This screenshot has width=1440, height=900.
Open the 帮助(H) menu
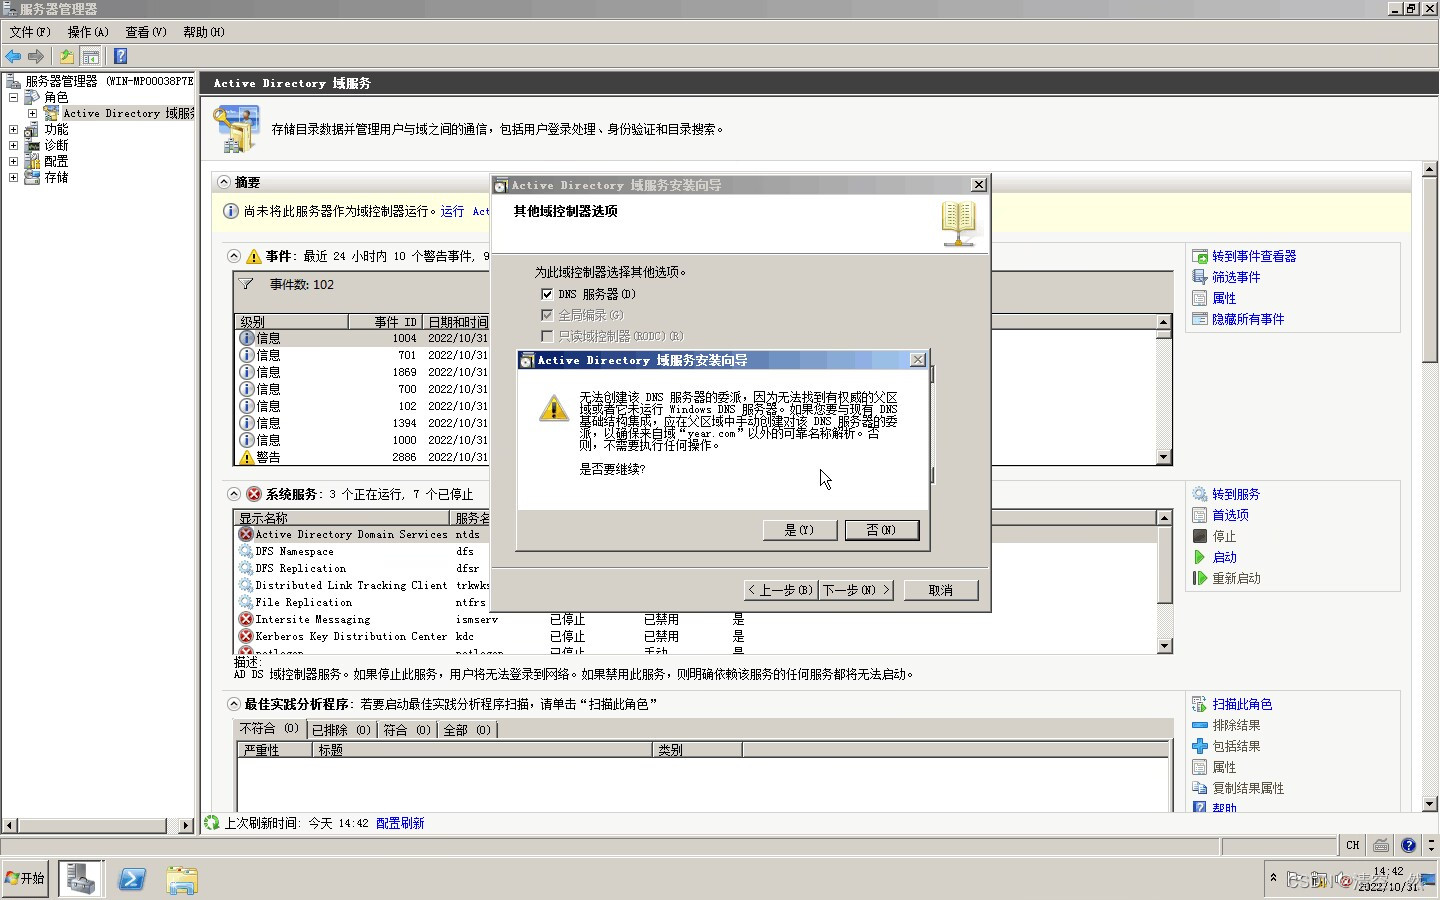click(204, 32)
